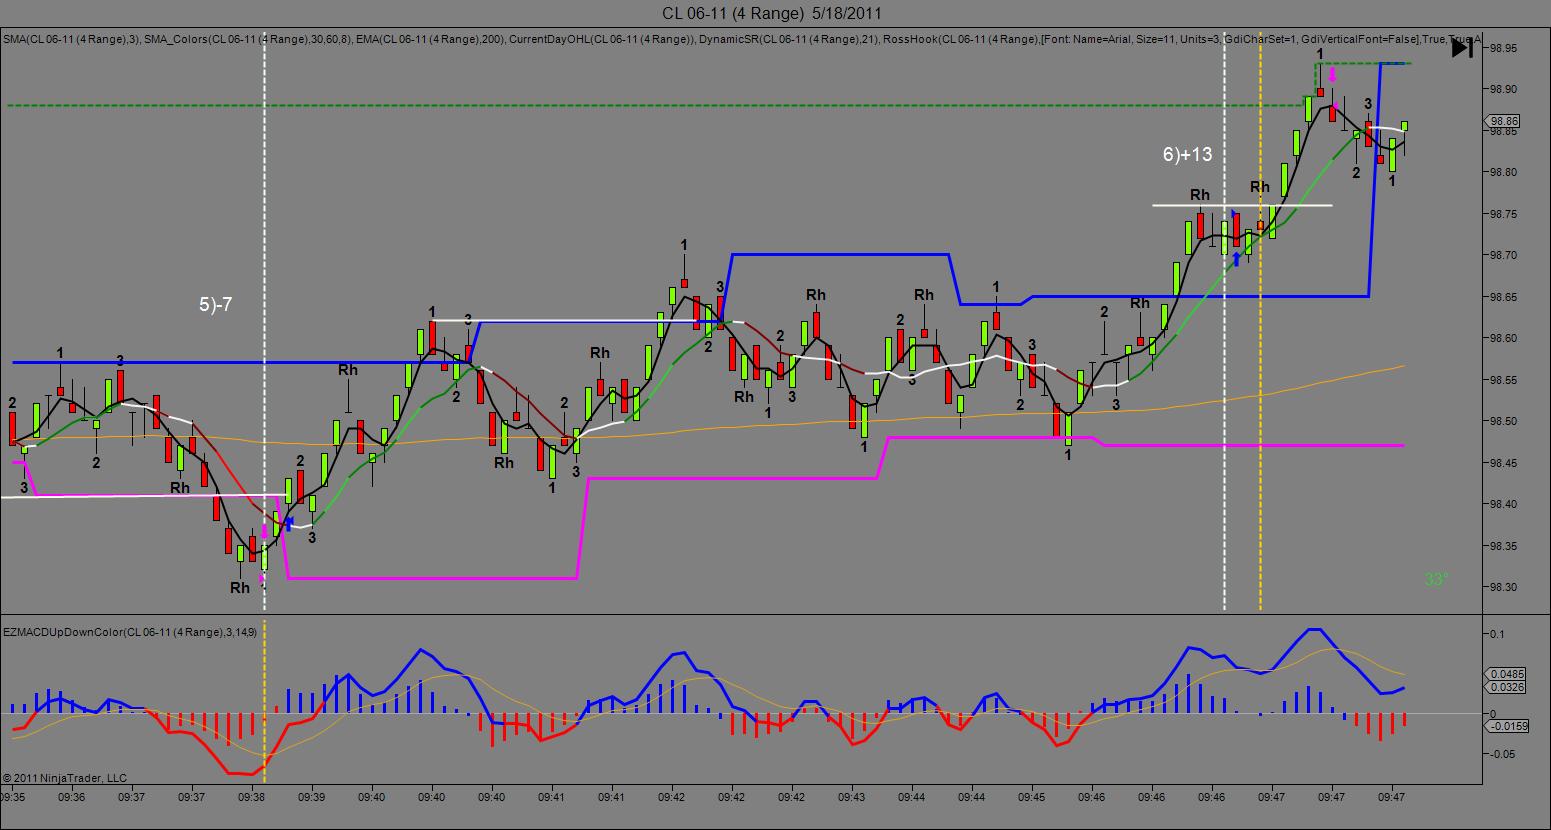Click the 0.0485 MACD value marker
The image size is (1551, 830).
click(x=1507, y=674)
